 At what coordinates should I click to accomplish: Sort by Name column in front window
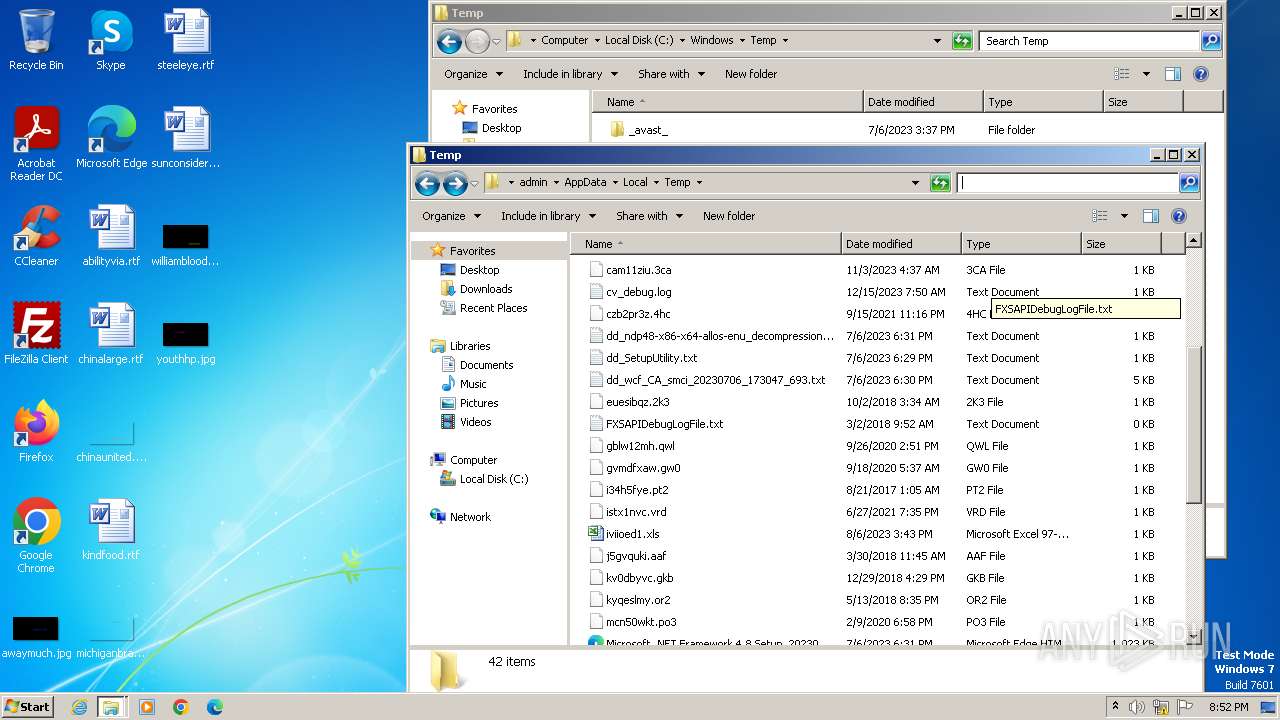(706, 244)
